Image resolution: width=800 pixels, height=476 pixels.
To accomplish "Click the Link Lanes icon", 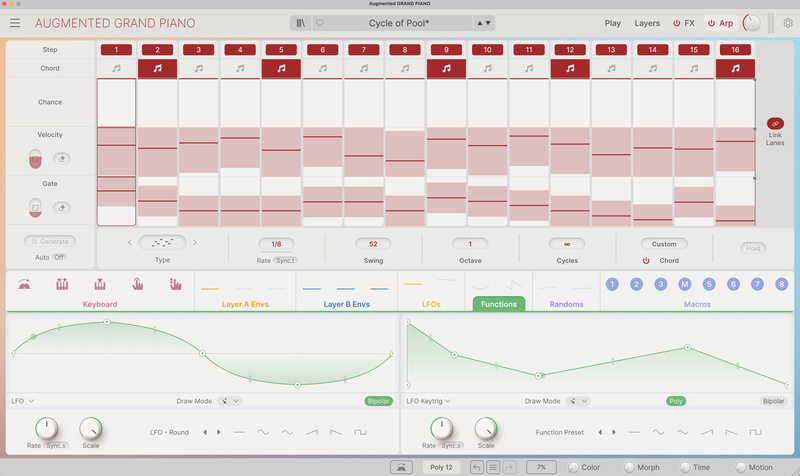I will pos(775,123).
